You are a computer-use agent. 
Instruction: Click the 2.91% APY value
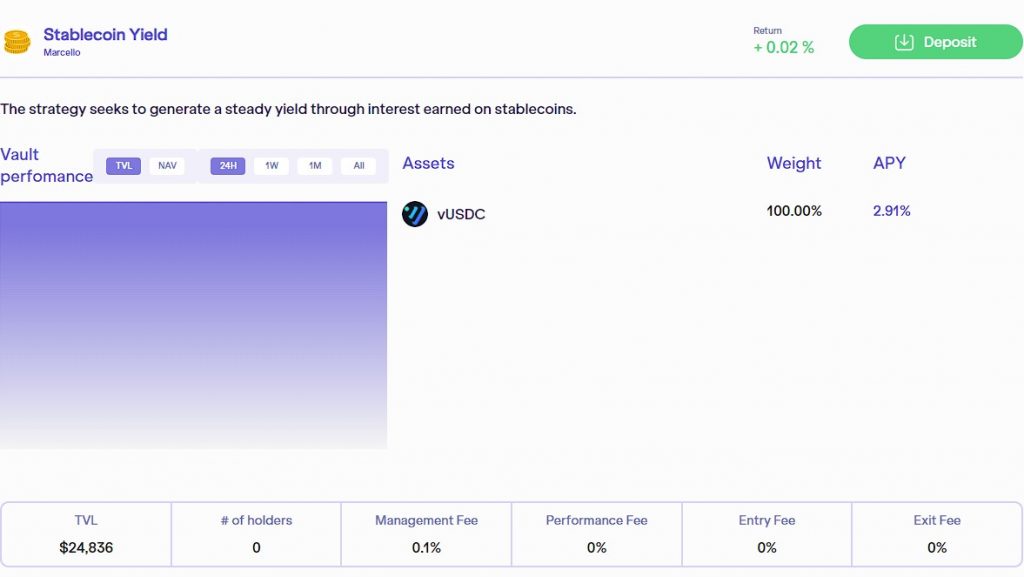[x=891, y=211]
